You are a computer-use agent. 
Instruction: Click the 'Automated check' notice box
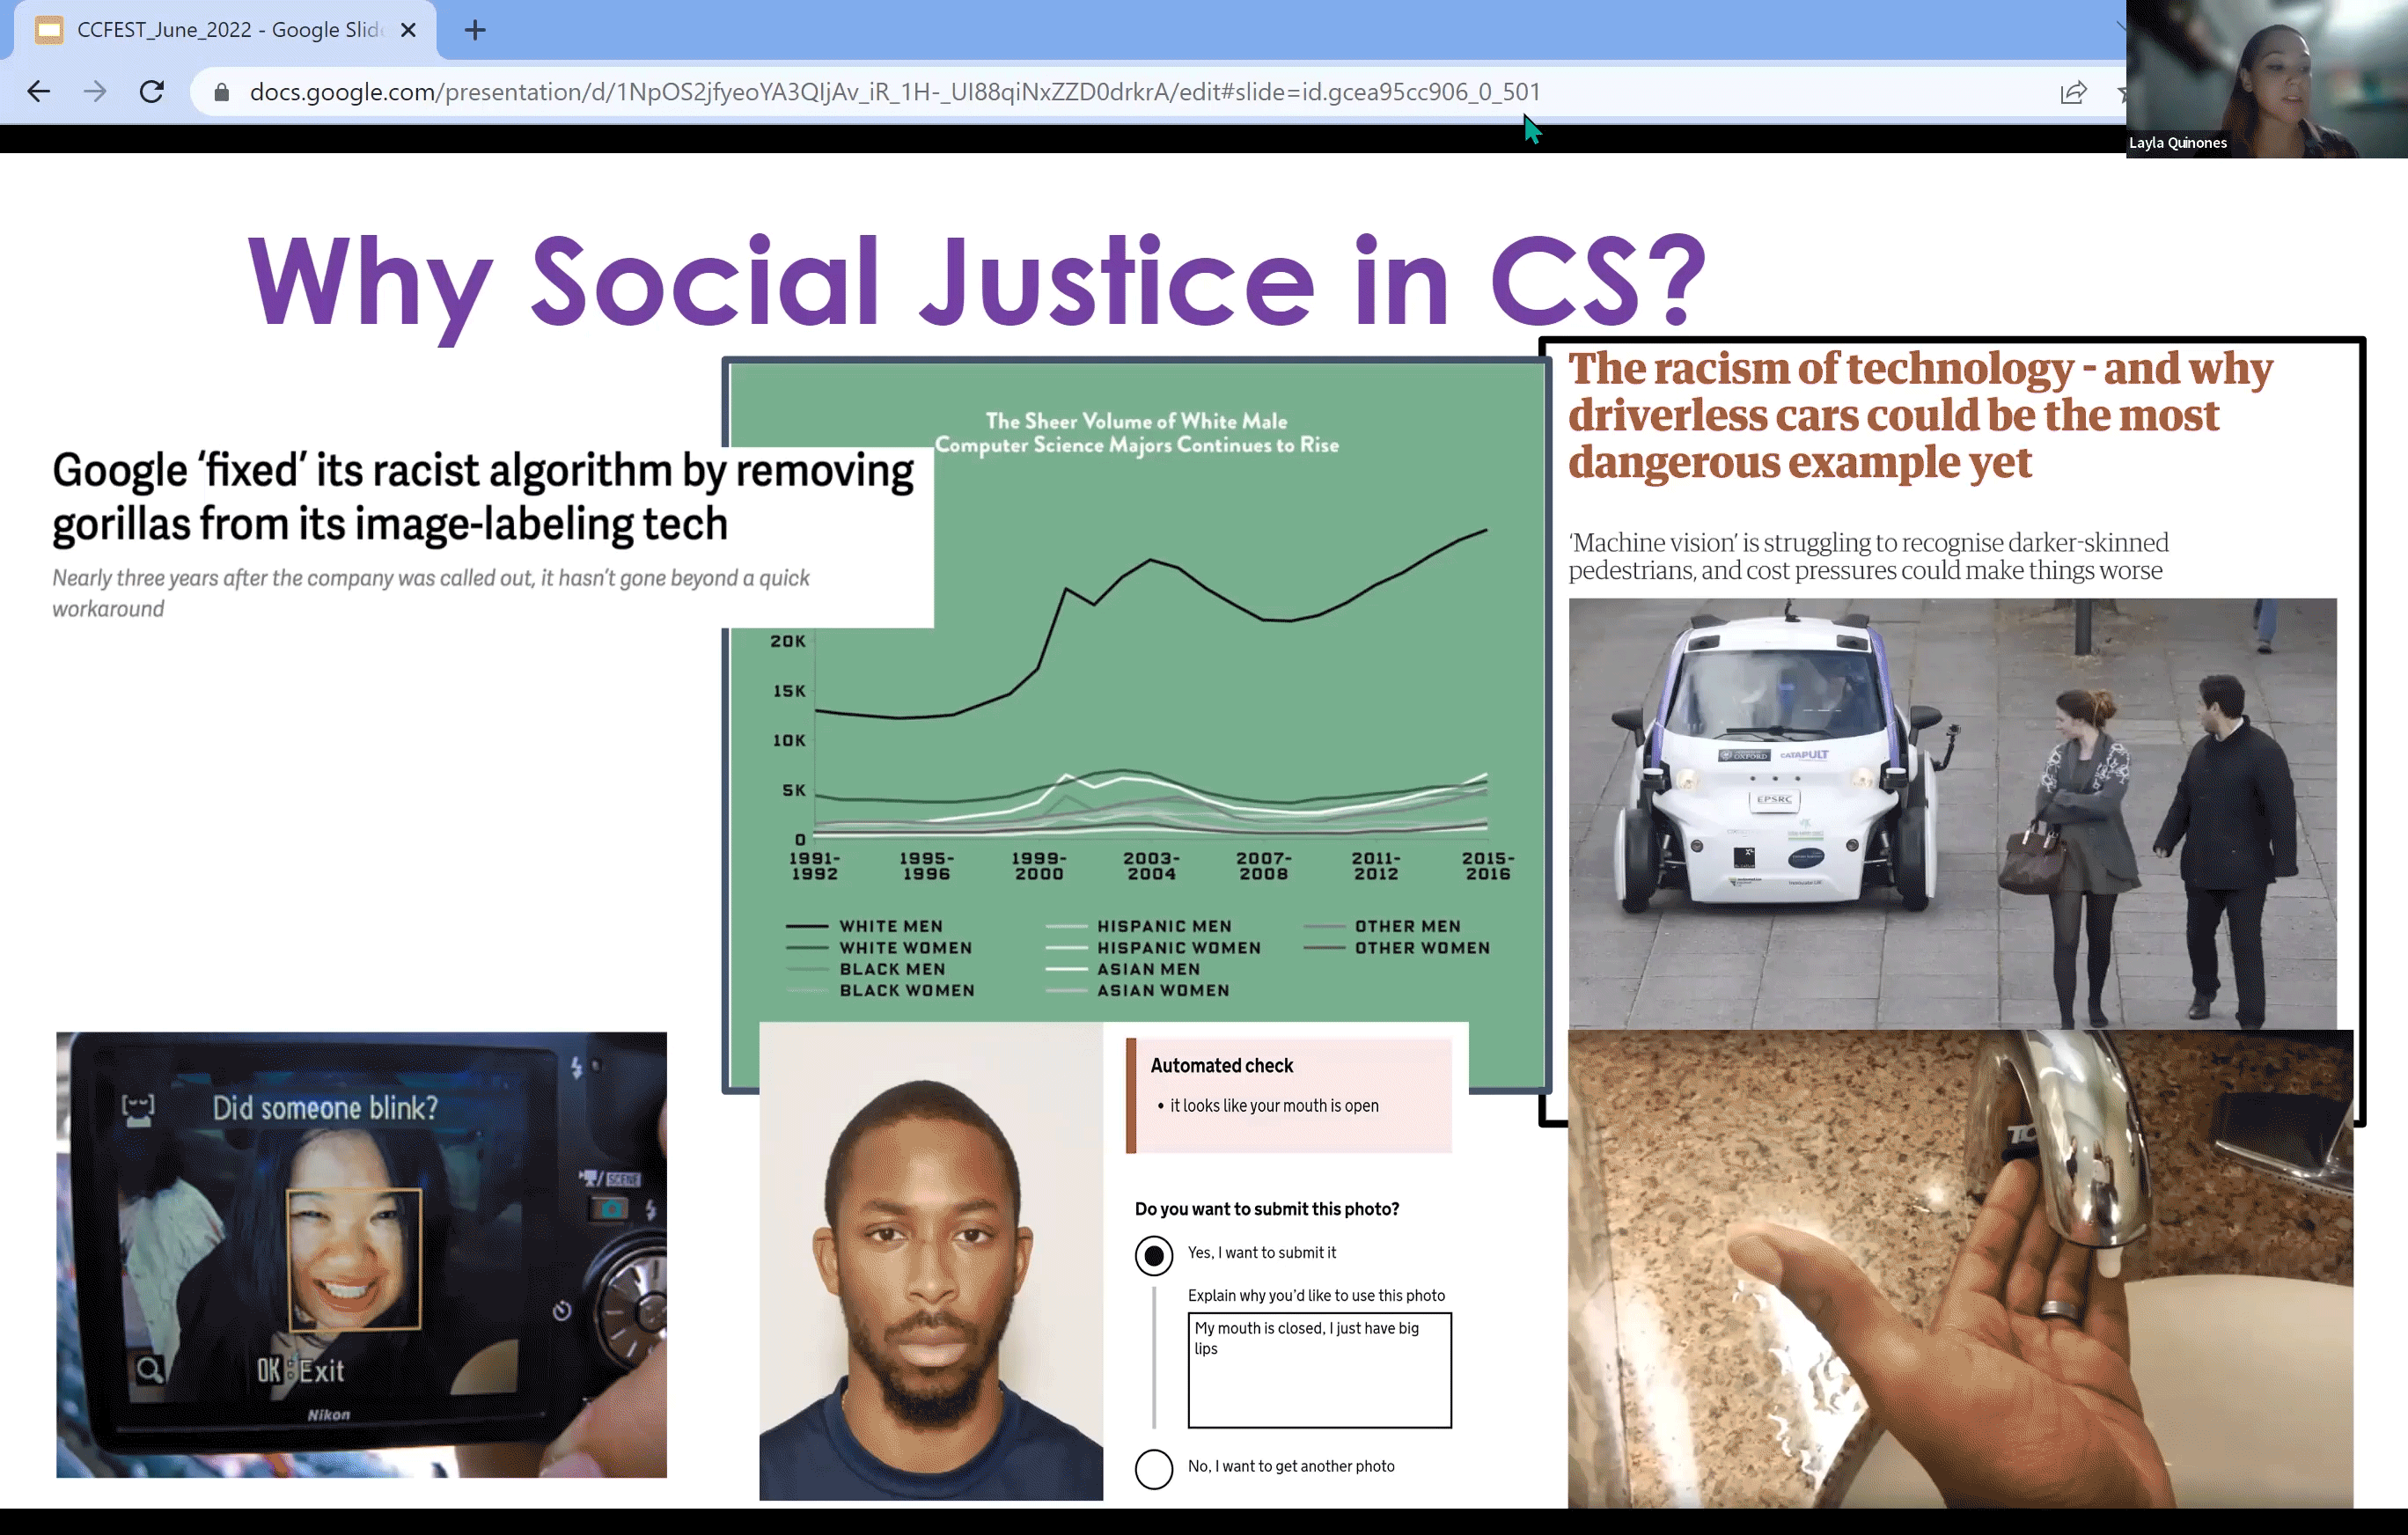(1289, 1095)
